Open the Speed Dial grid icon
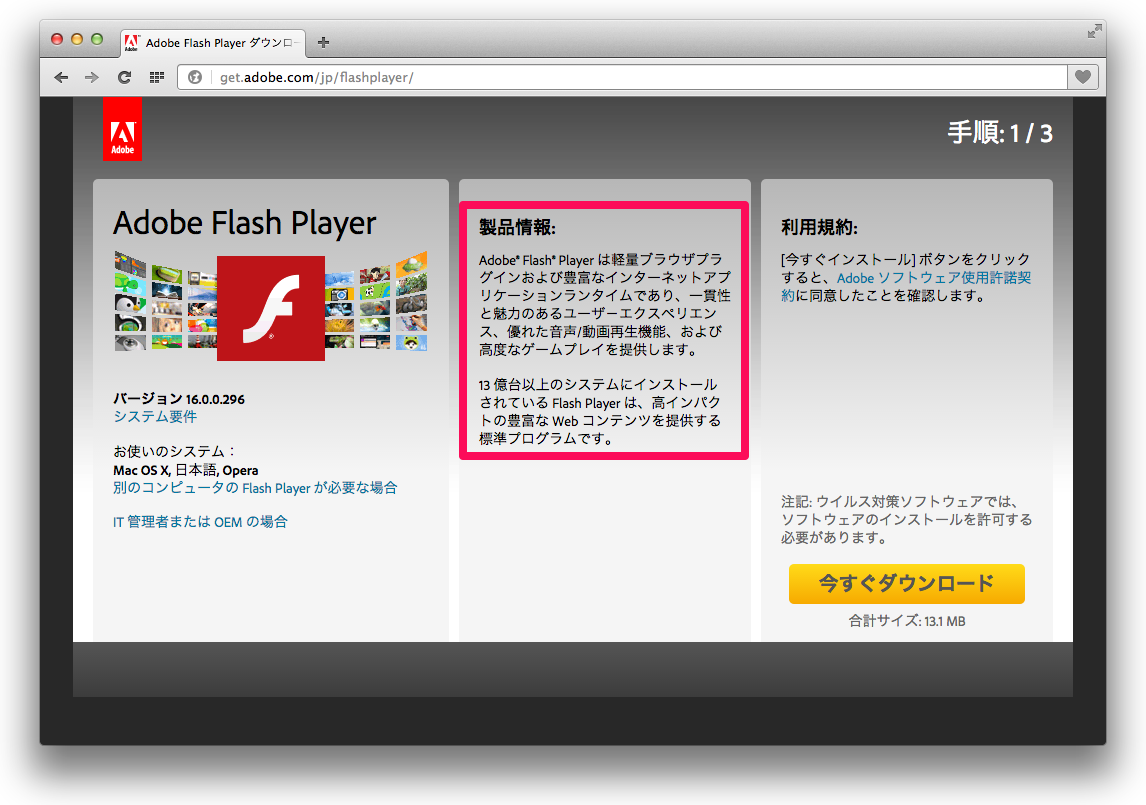The image size is (1146, 805). 156,77
